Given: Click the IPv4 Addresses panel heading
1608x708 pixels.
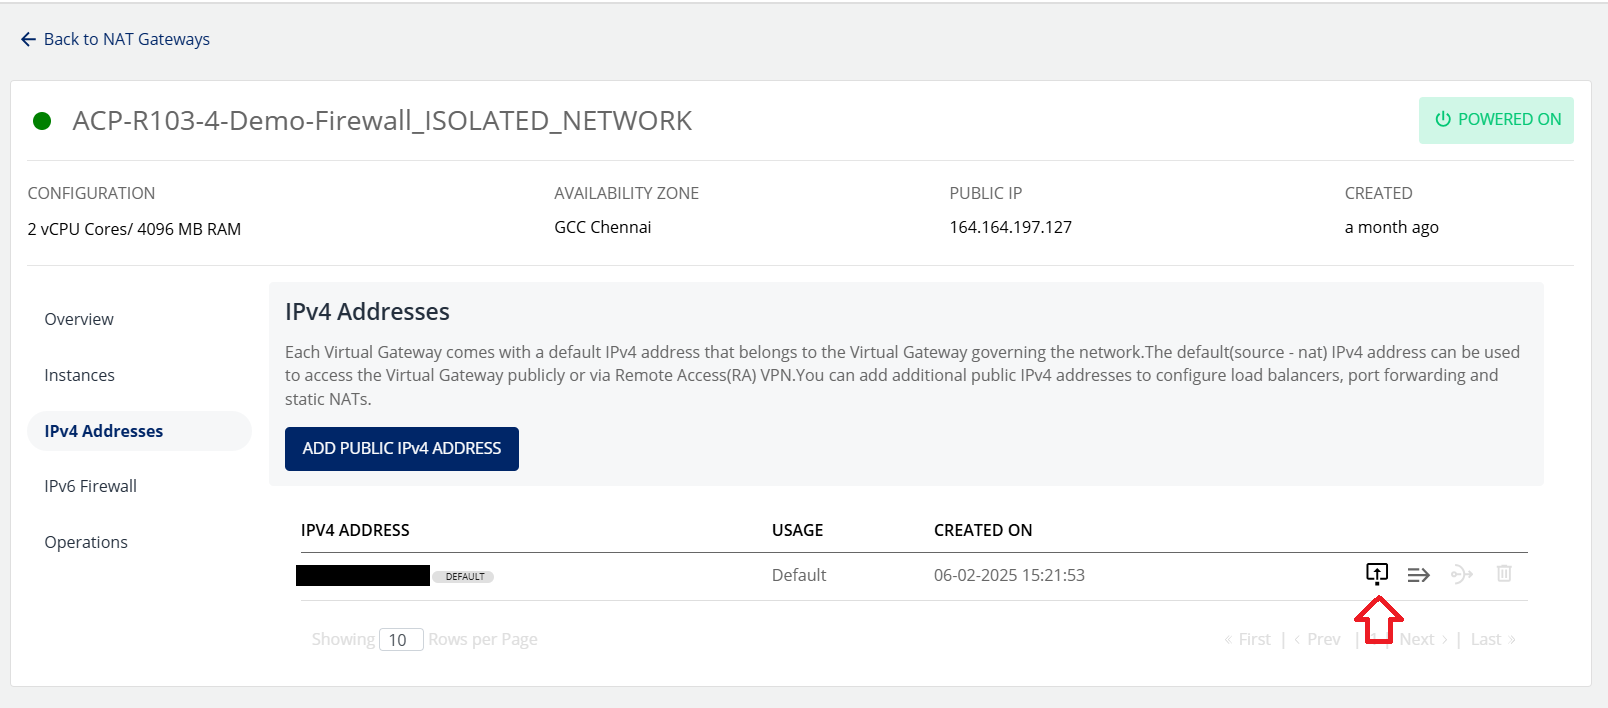Looking at the screenshot, I should tap(367, 312).
